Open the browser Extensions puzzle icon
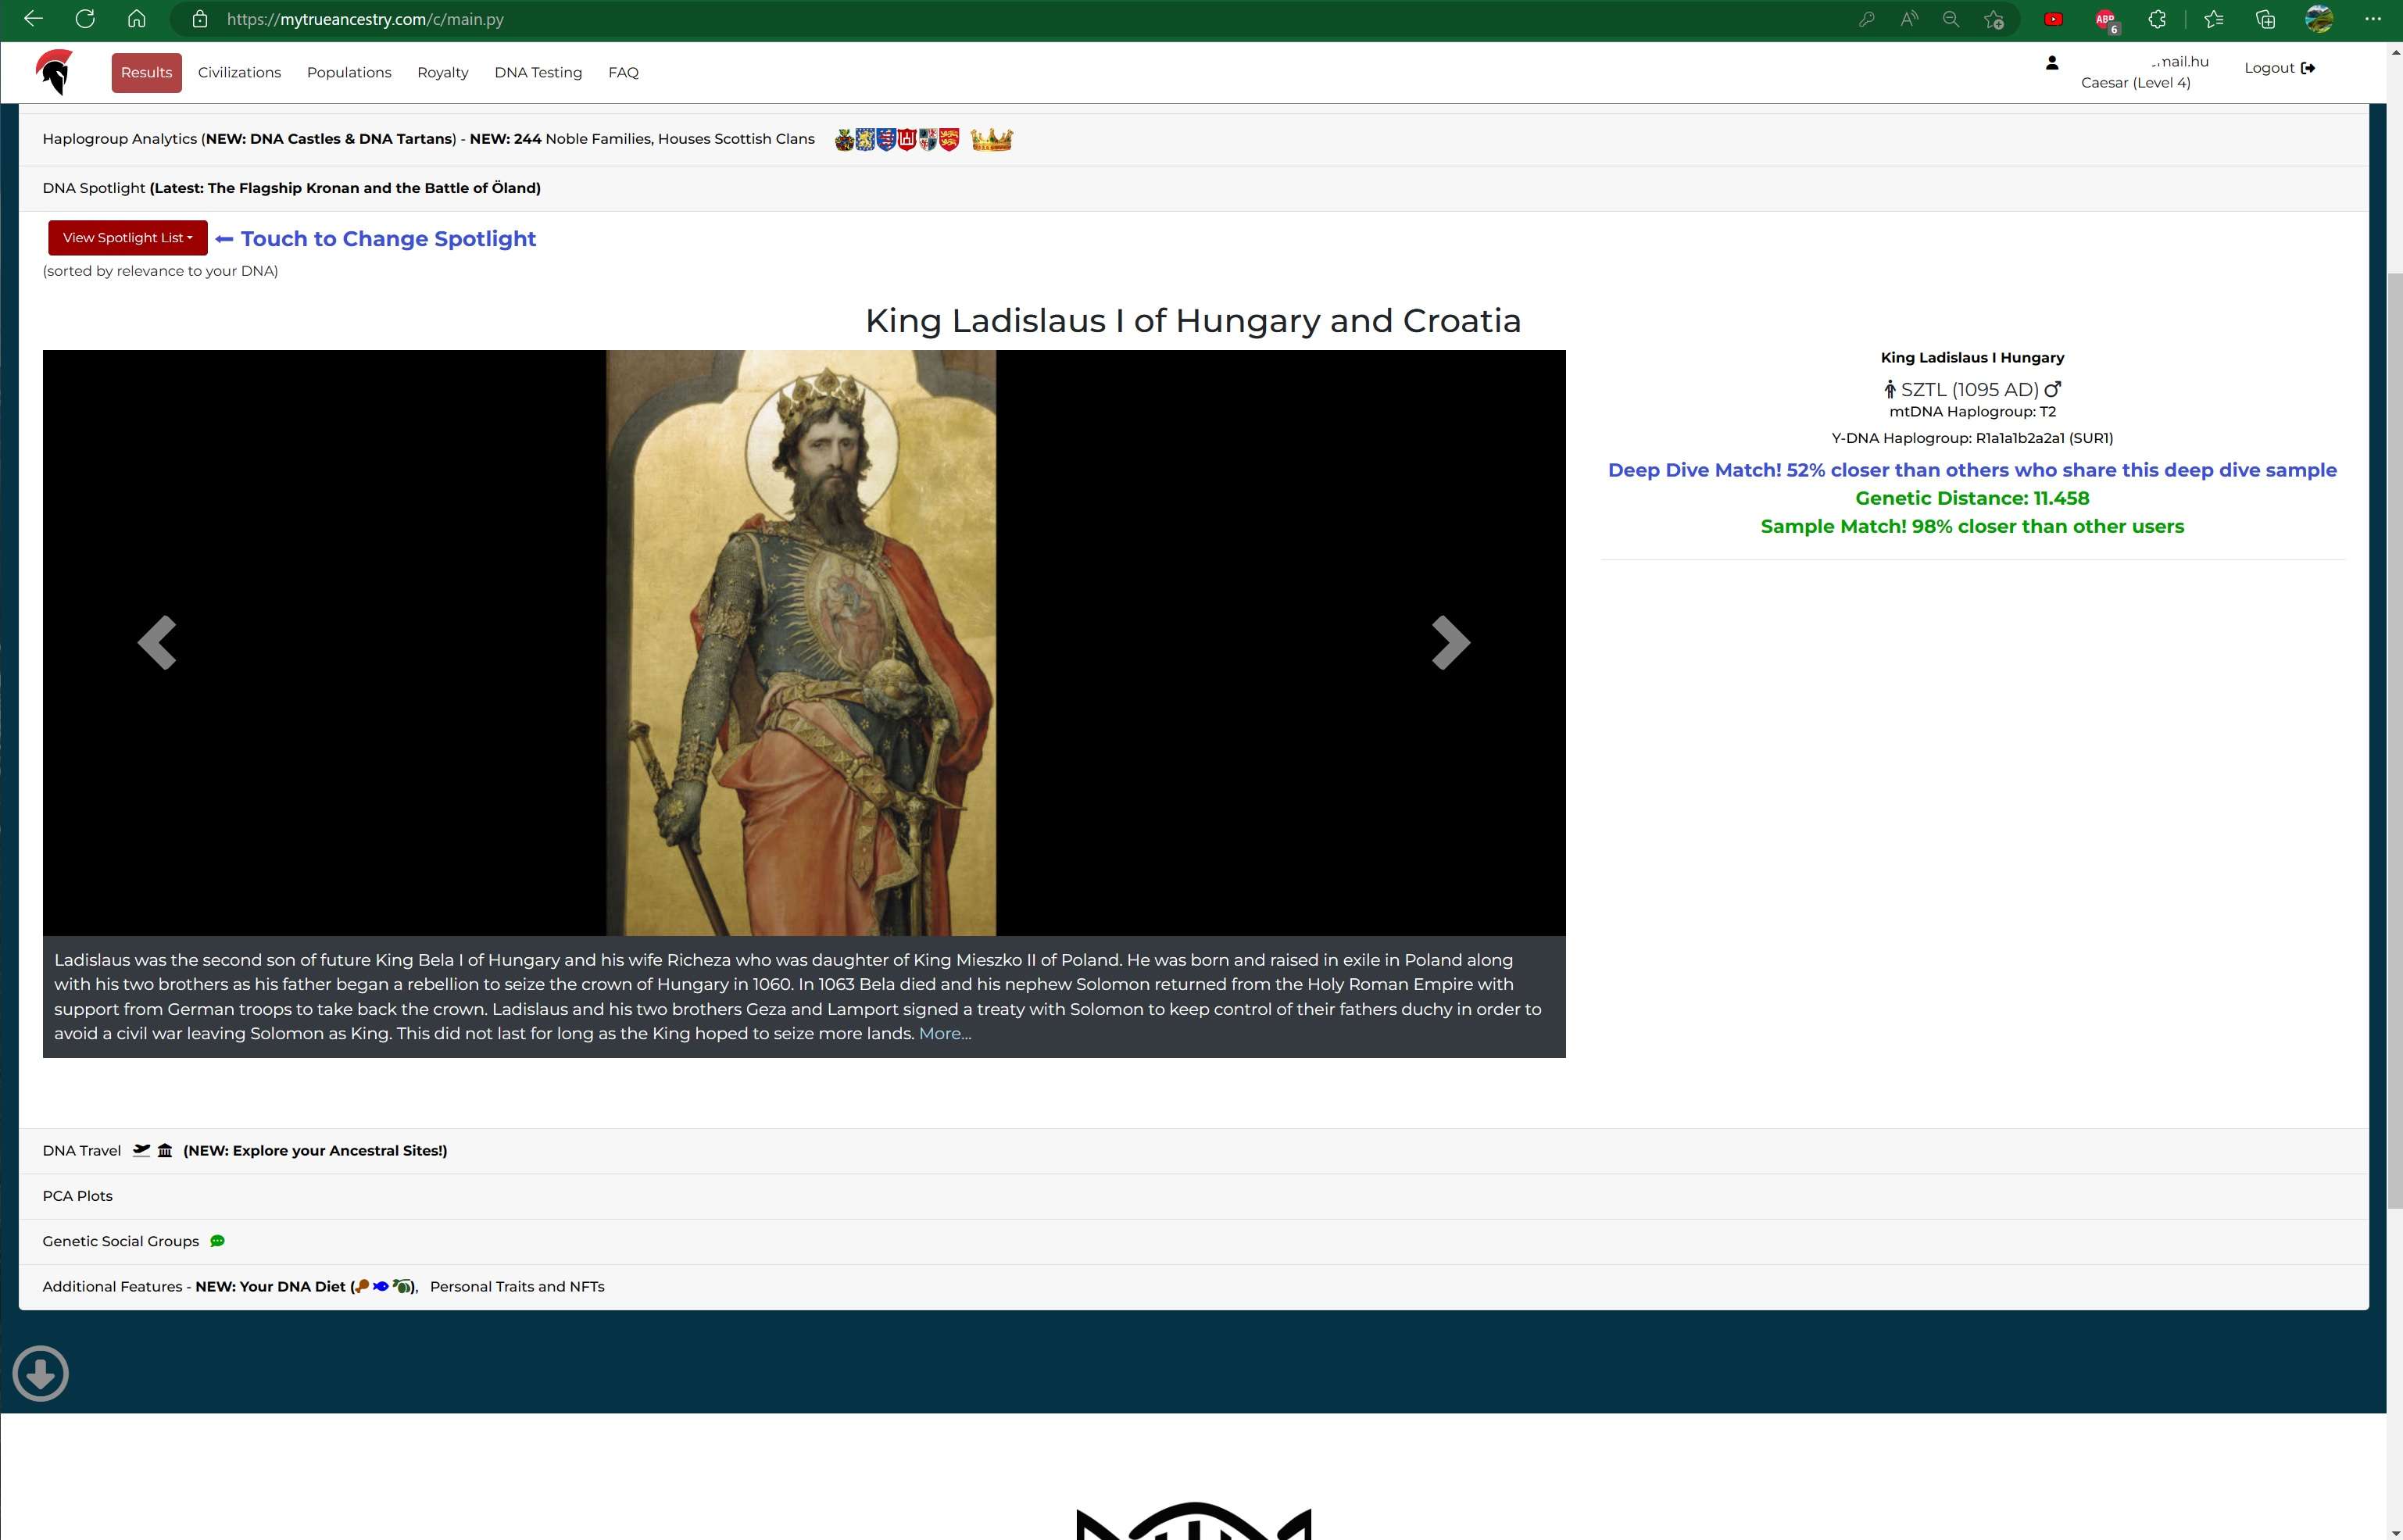This screenshot has width=2403, height=1540. coord(2157,19)
